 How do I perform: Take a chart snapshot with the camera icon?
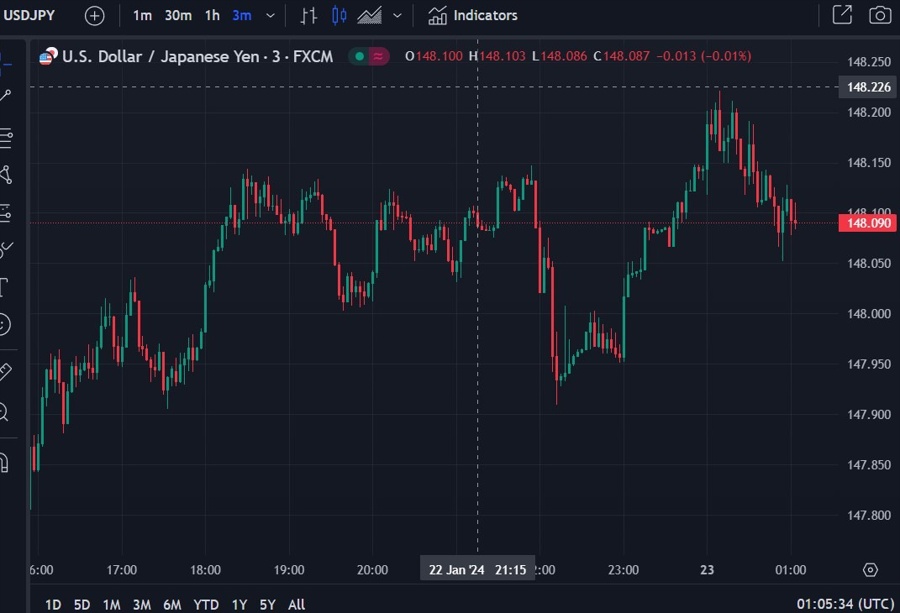coord(879,15)
